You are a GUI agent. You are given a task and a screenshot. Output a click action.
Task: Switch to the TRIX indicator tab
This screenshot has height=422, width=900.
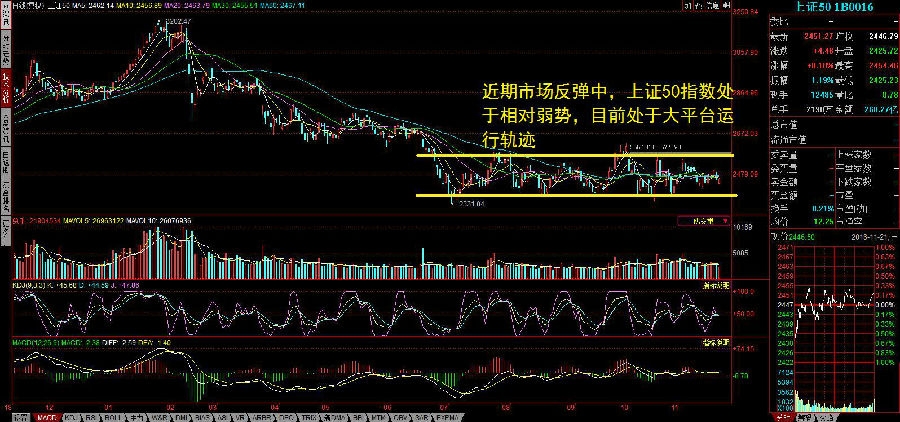tap(308, 417)
